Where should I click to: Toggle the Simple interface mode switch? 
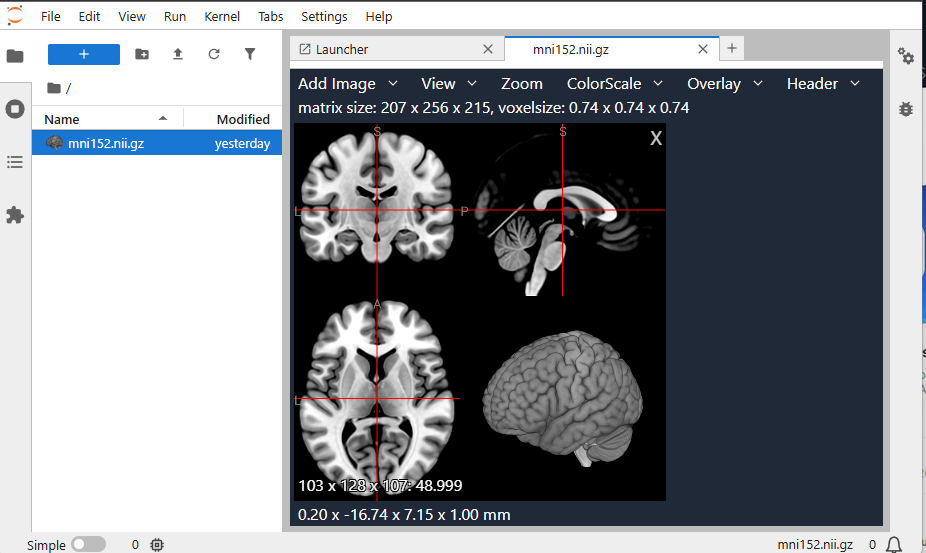[x=88, y=545]
